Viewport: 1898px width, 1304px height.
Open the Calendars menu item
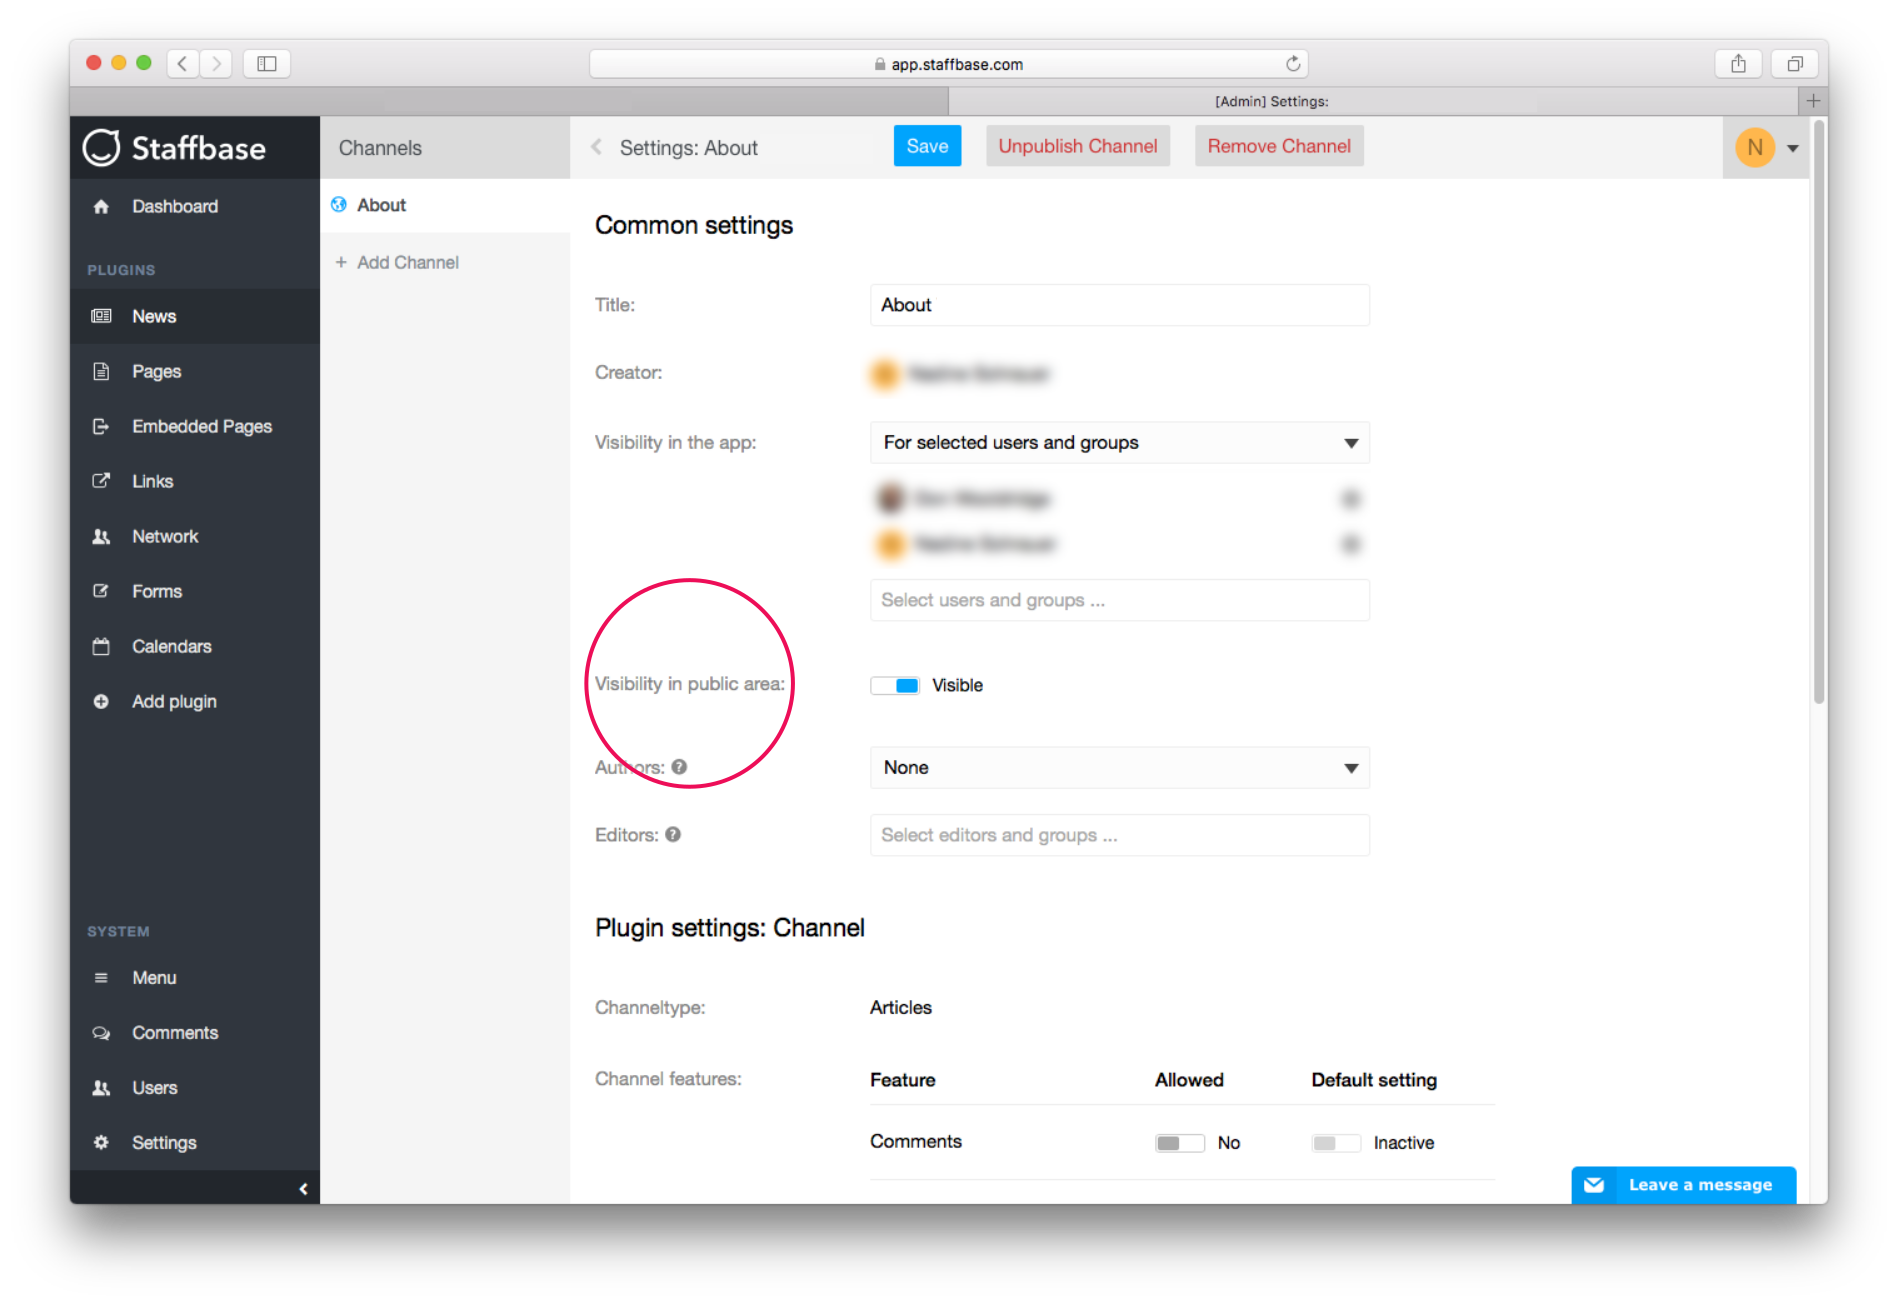(195, 647)
